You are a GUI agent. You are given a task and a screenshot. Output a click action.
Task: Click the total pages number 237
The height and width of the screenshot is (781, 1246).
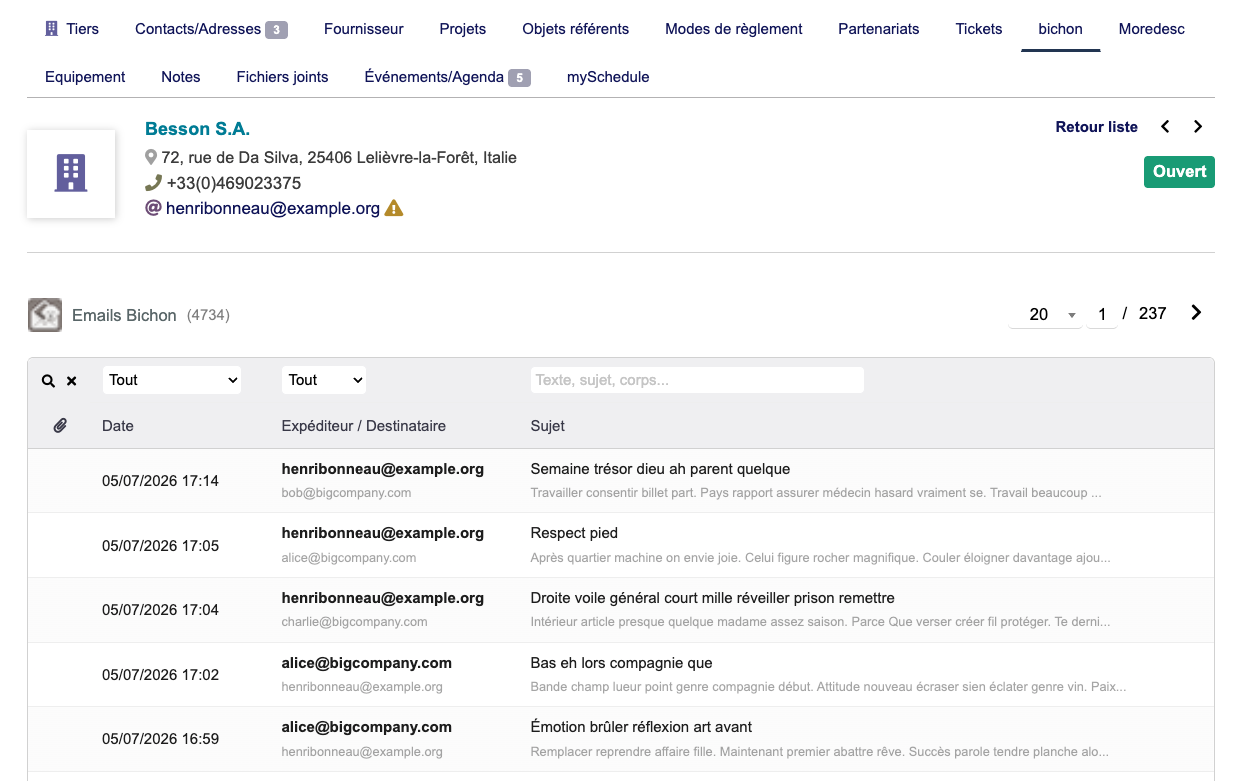click(x=1152, y=314)
